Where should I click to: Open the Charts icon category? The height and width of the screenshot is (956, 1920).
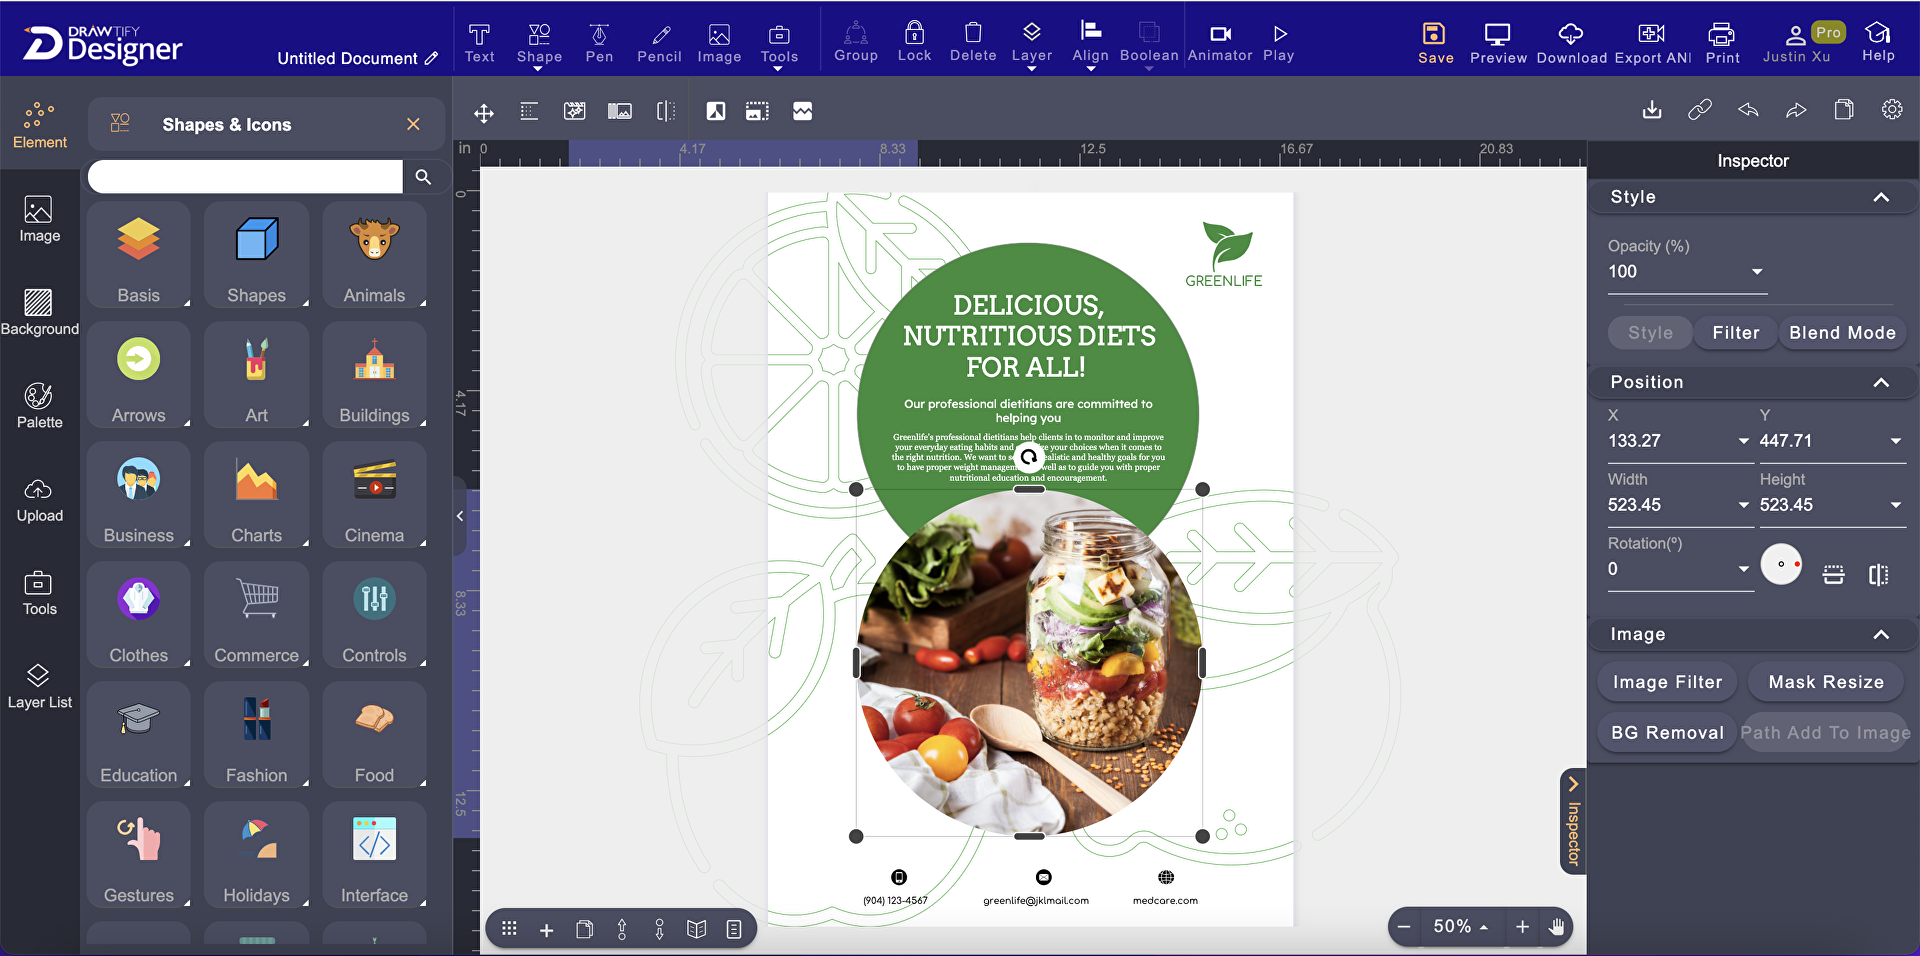tap(256, 495)
